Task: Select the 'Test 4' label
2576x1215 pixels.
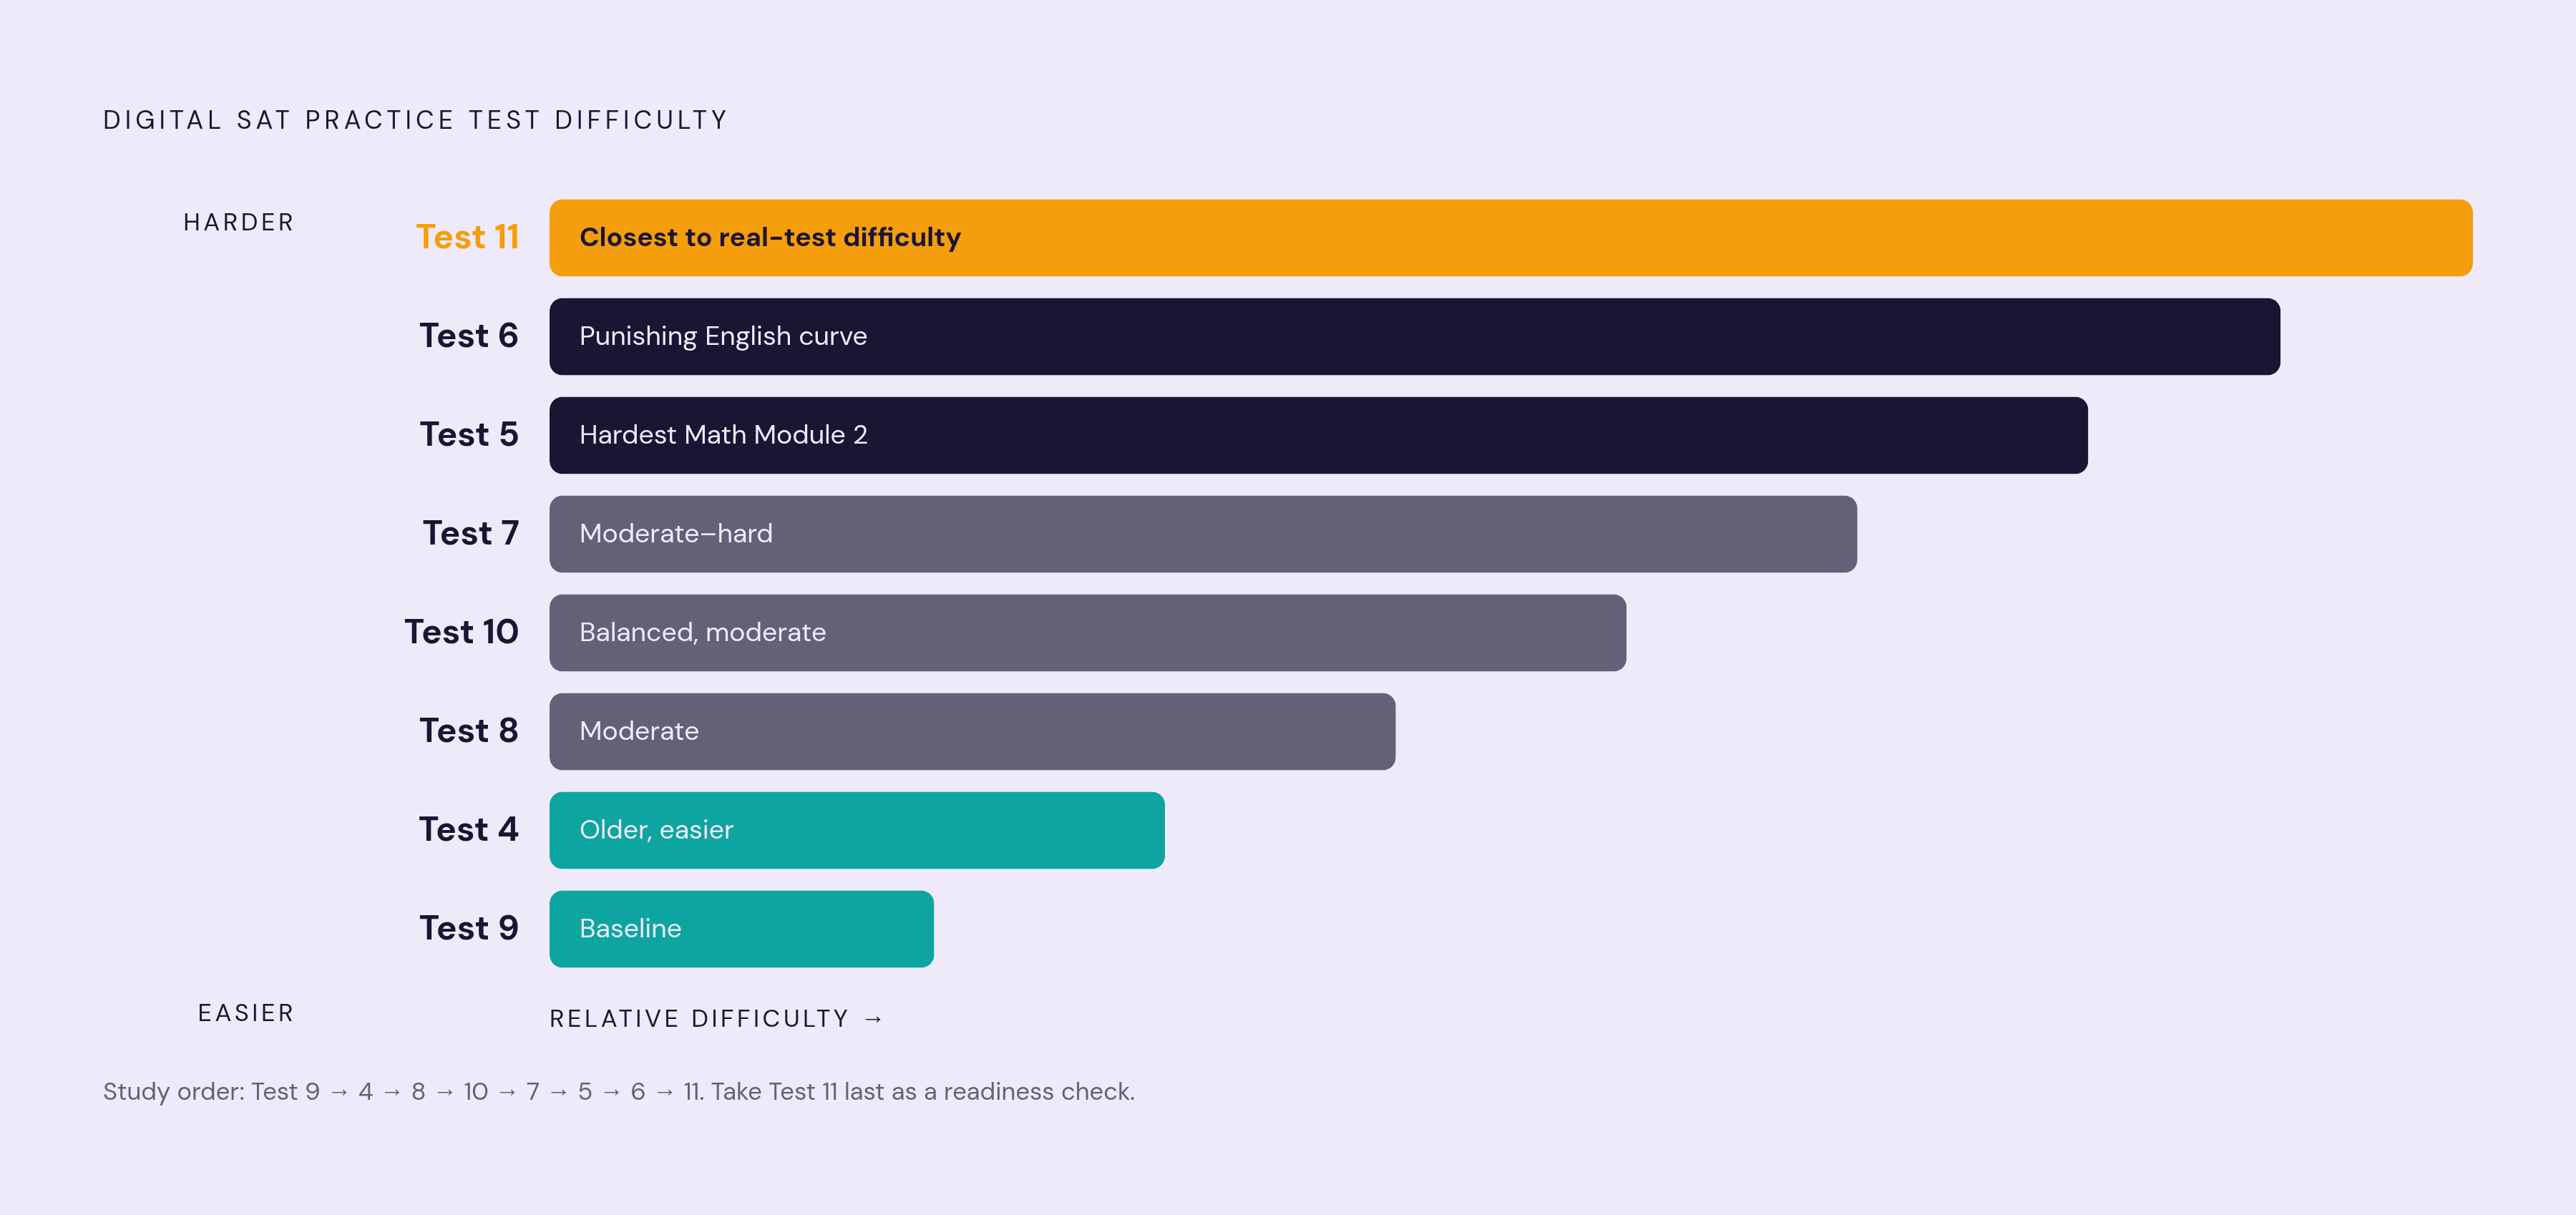Action: pos(468,830)
